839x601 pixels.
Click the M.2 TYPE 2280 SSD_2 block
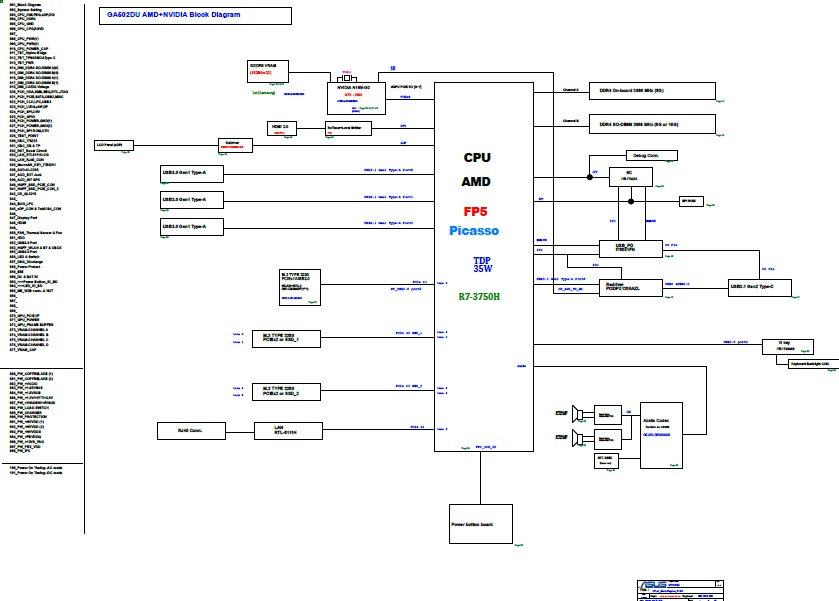286,392
